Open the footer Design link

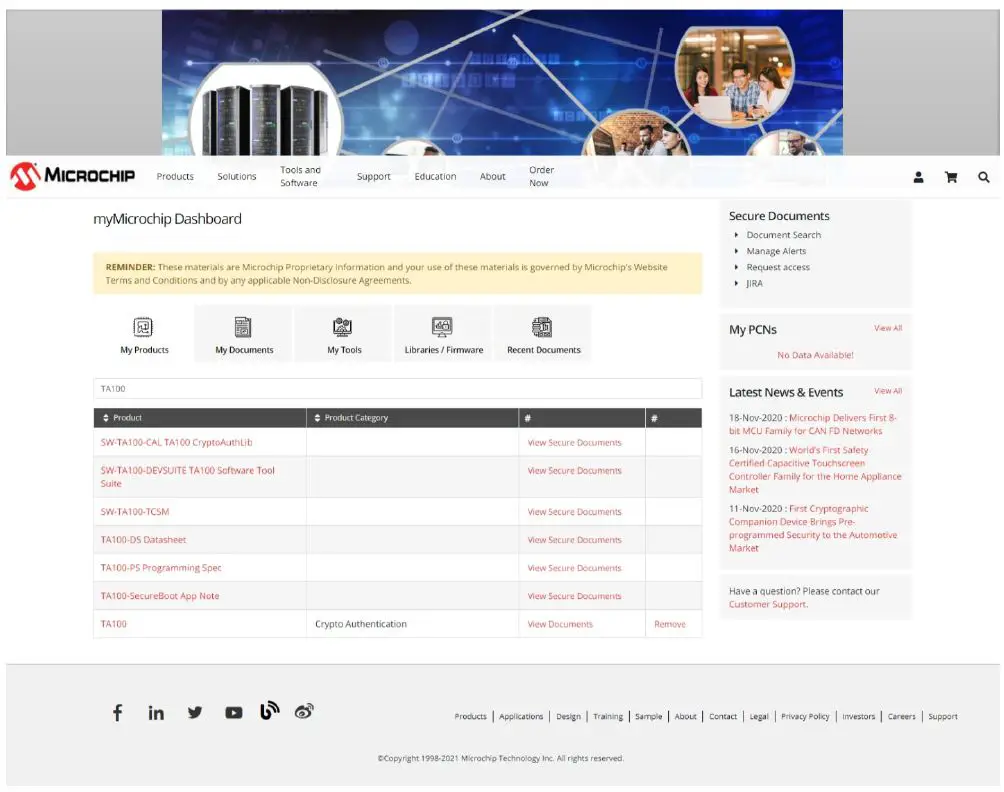[x=568, y=716]
